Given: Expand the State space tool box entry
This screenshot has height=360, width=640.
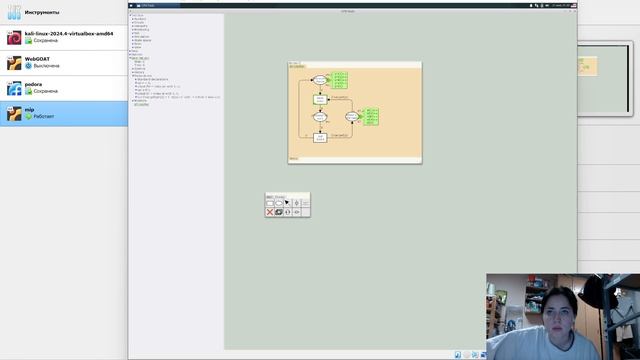Looking at the screenshot, I should (x=142, y=40).
